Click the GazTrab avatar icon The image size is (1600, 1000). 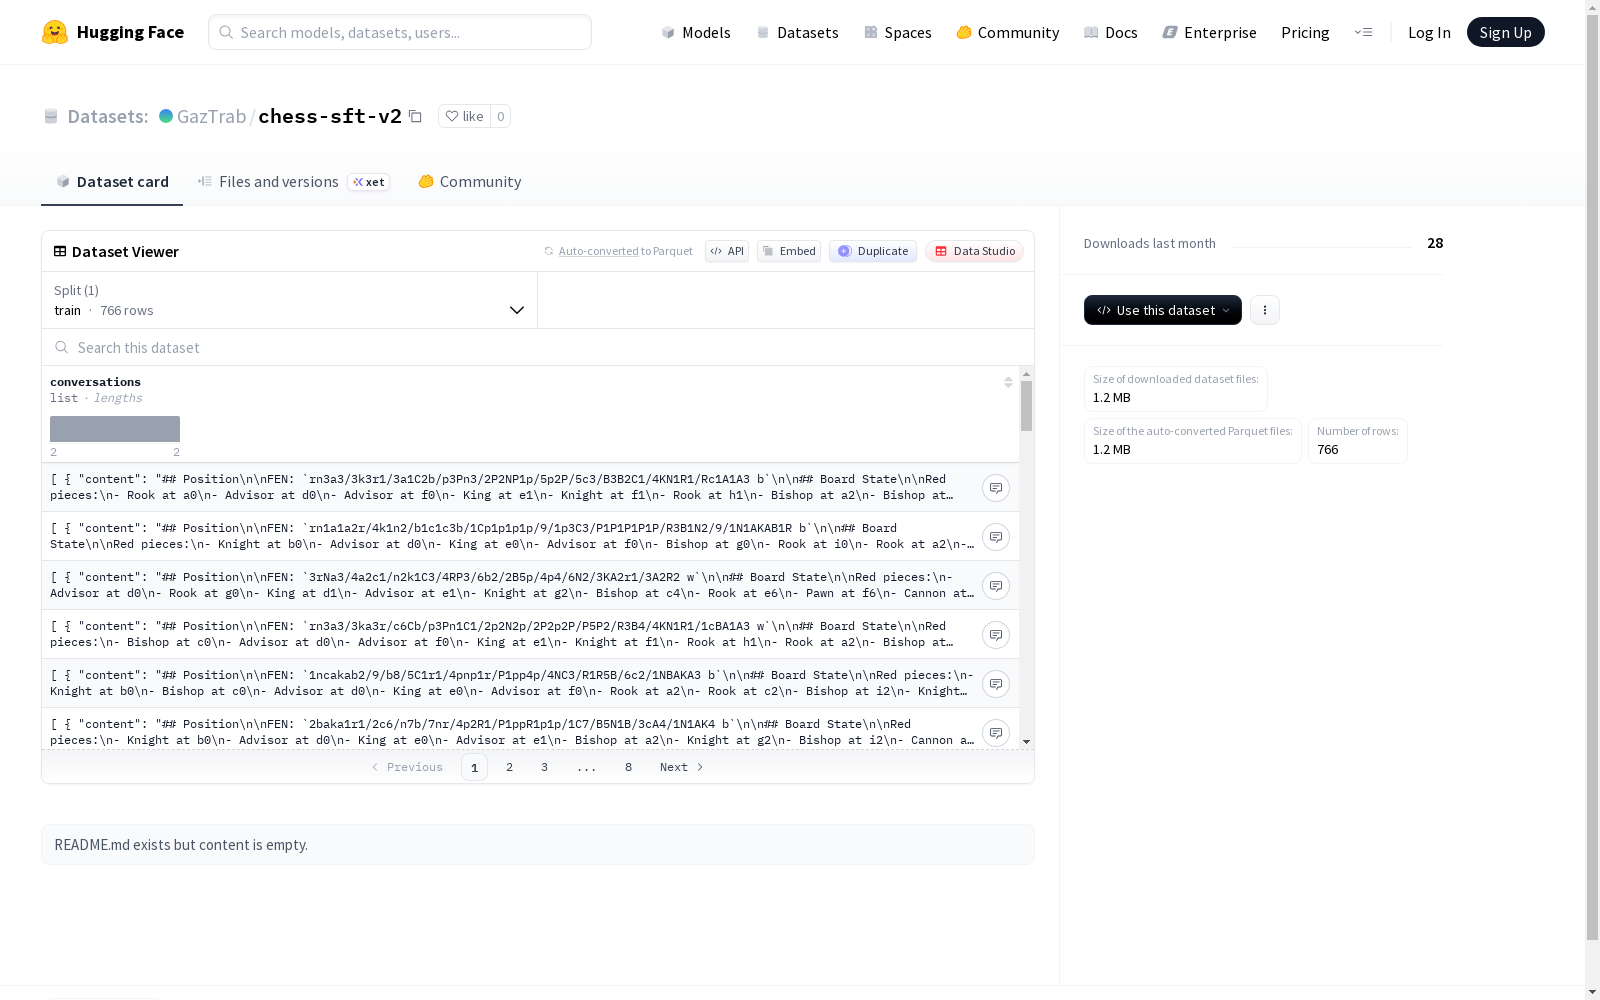[166, 116]
